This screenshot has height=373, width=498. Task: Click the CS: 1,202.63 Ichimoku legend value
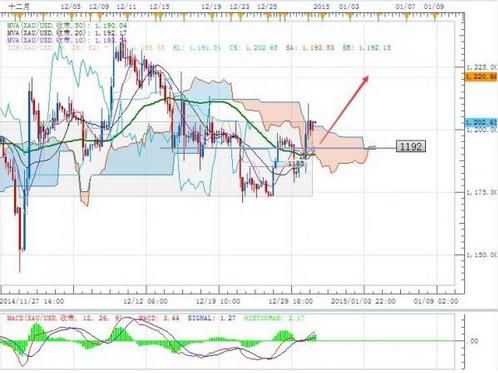point(253,48)
